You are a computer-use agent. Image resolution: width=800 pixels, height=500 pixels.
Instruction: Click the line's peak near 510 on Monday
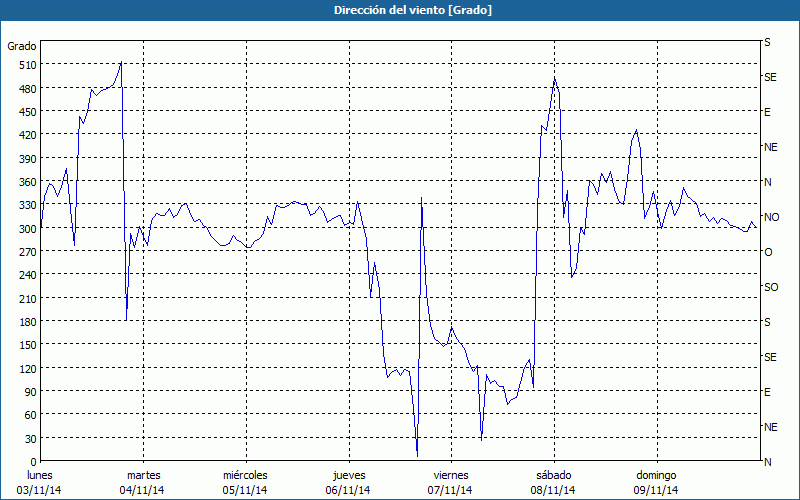121,63
